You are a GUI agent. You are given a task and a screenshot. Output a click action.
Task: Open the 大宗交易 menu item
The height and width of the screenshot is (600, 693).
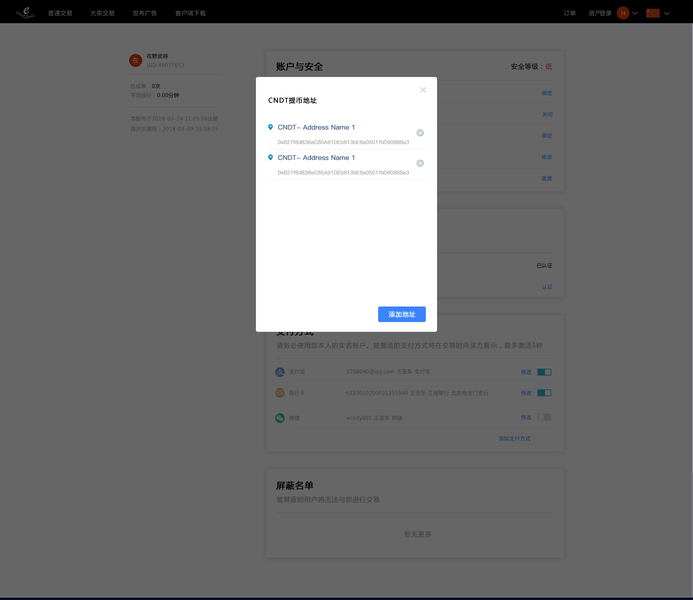(x=102, y=13)
